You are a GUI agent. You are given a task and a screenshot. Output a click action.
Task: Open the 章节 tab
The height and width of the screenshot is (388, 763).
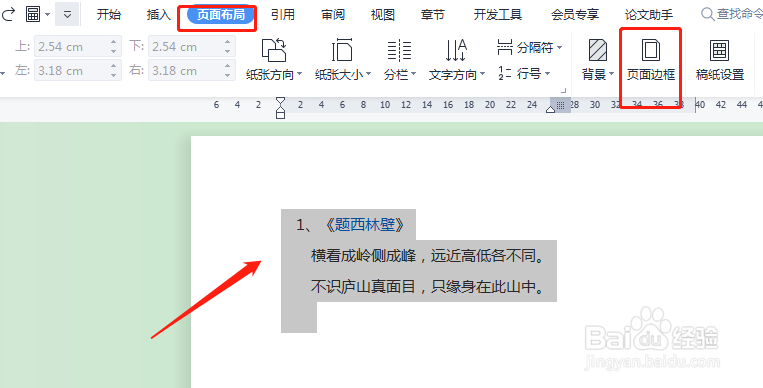(x=433, y=15)
